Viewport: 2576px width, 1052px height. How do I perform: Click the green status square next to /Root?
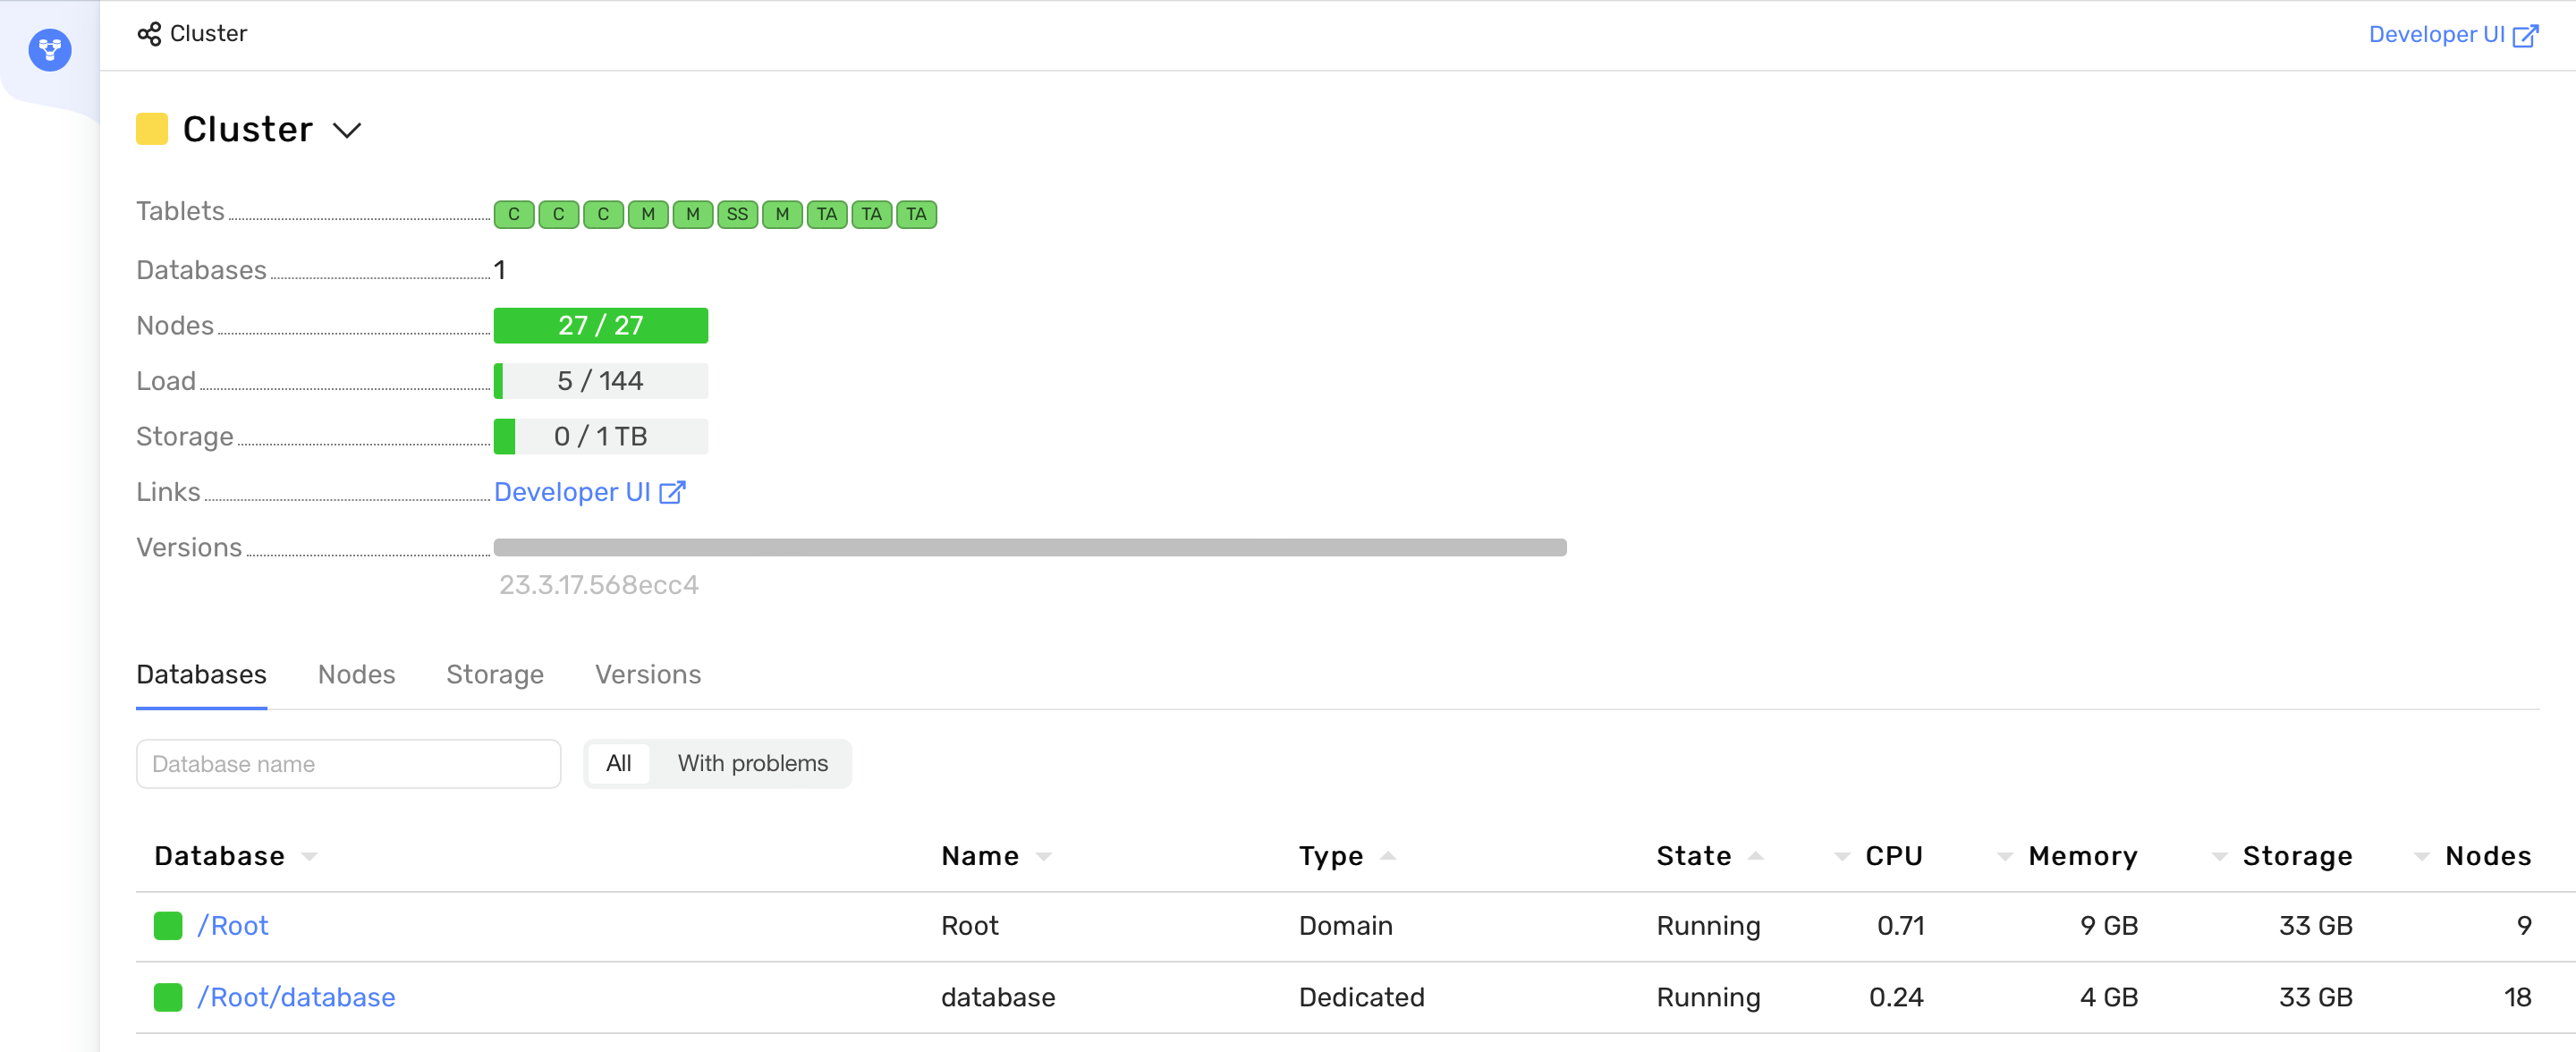tap(167, 926)
